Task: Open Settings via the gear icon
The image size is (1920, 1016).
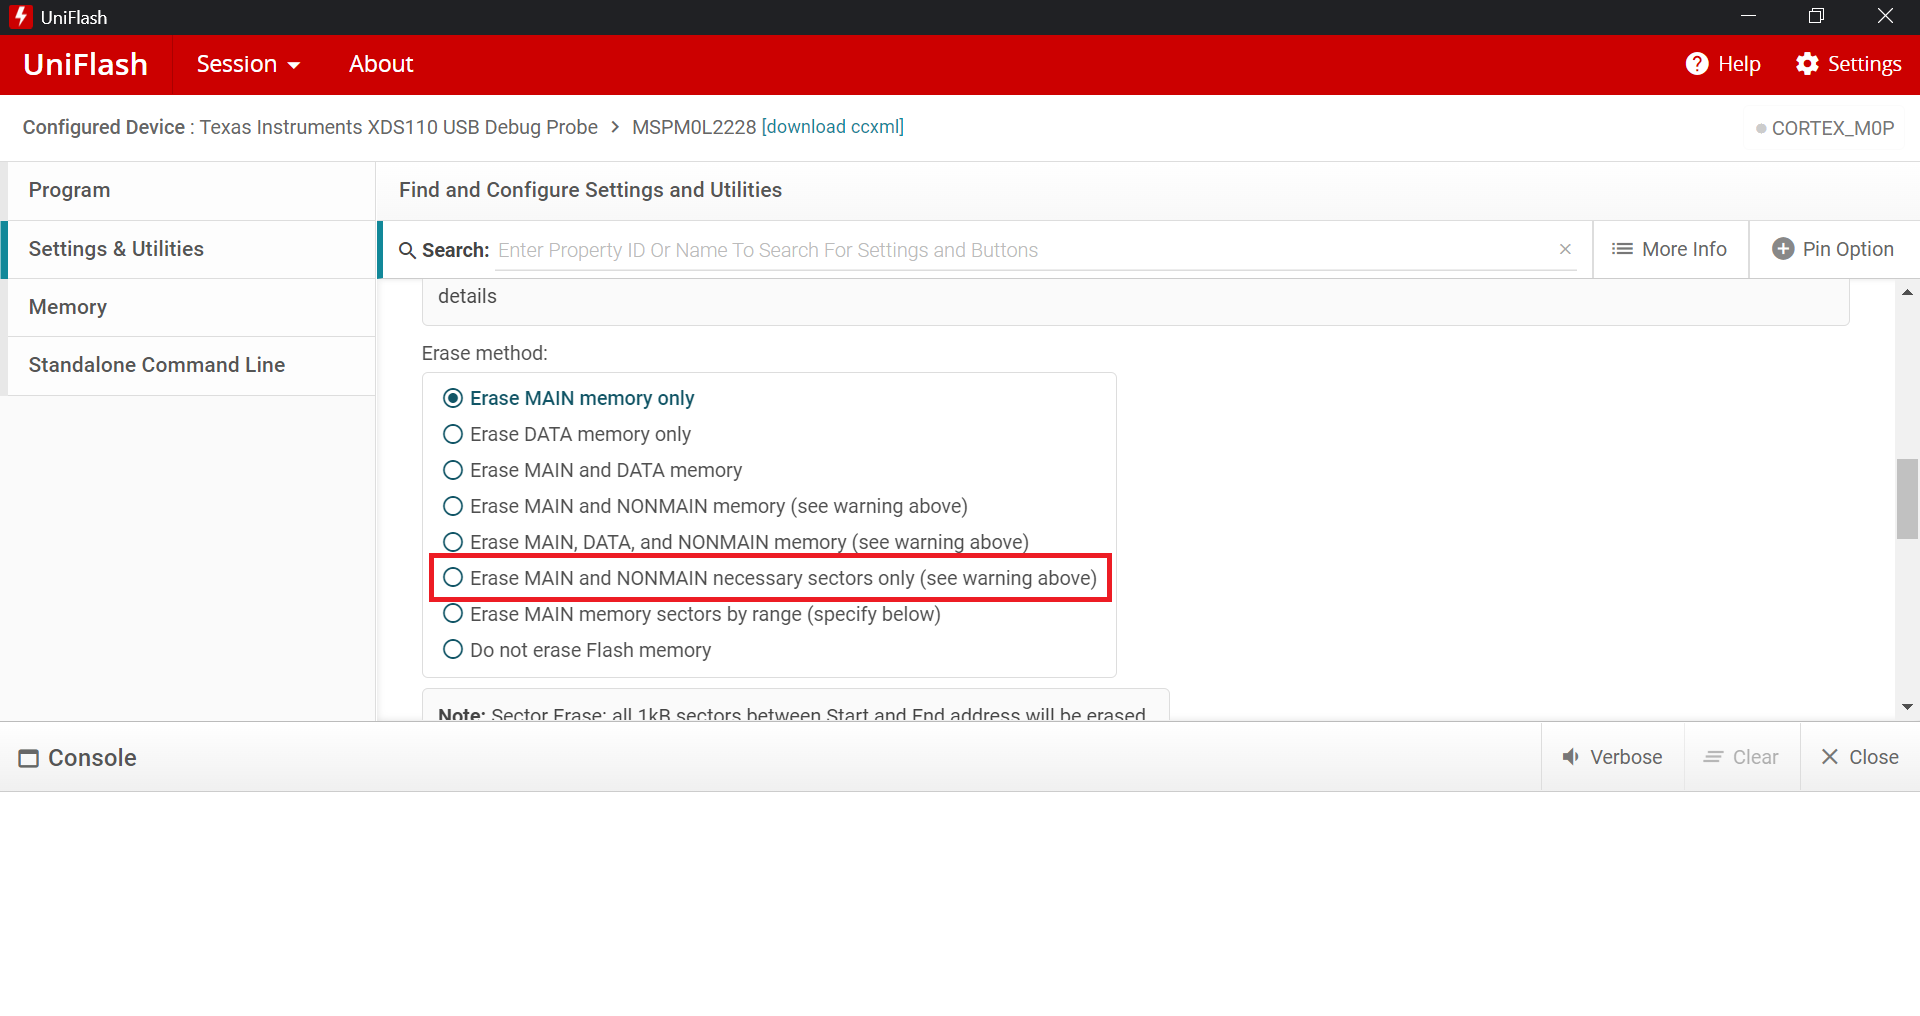Action: click(1806, 64)
